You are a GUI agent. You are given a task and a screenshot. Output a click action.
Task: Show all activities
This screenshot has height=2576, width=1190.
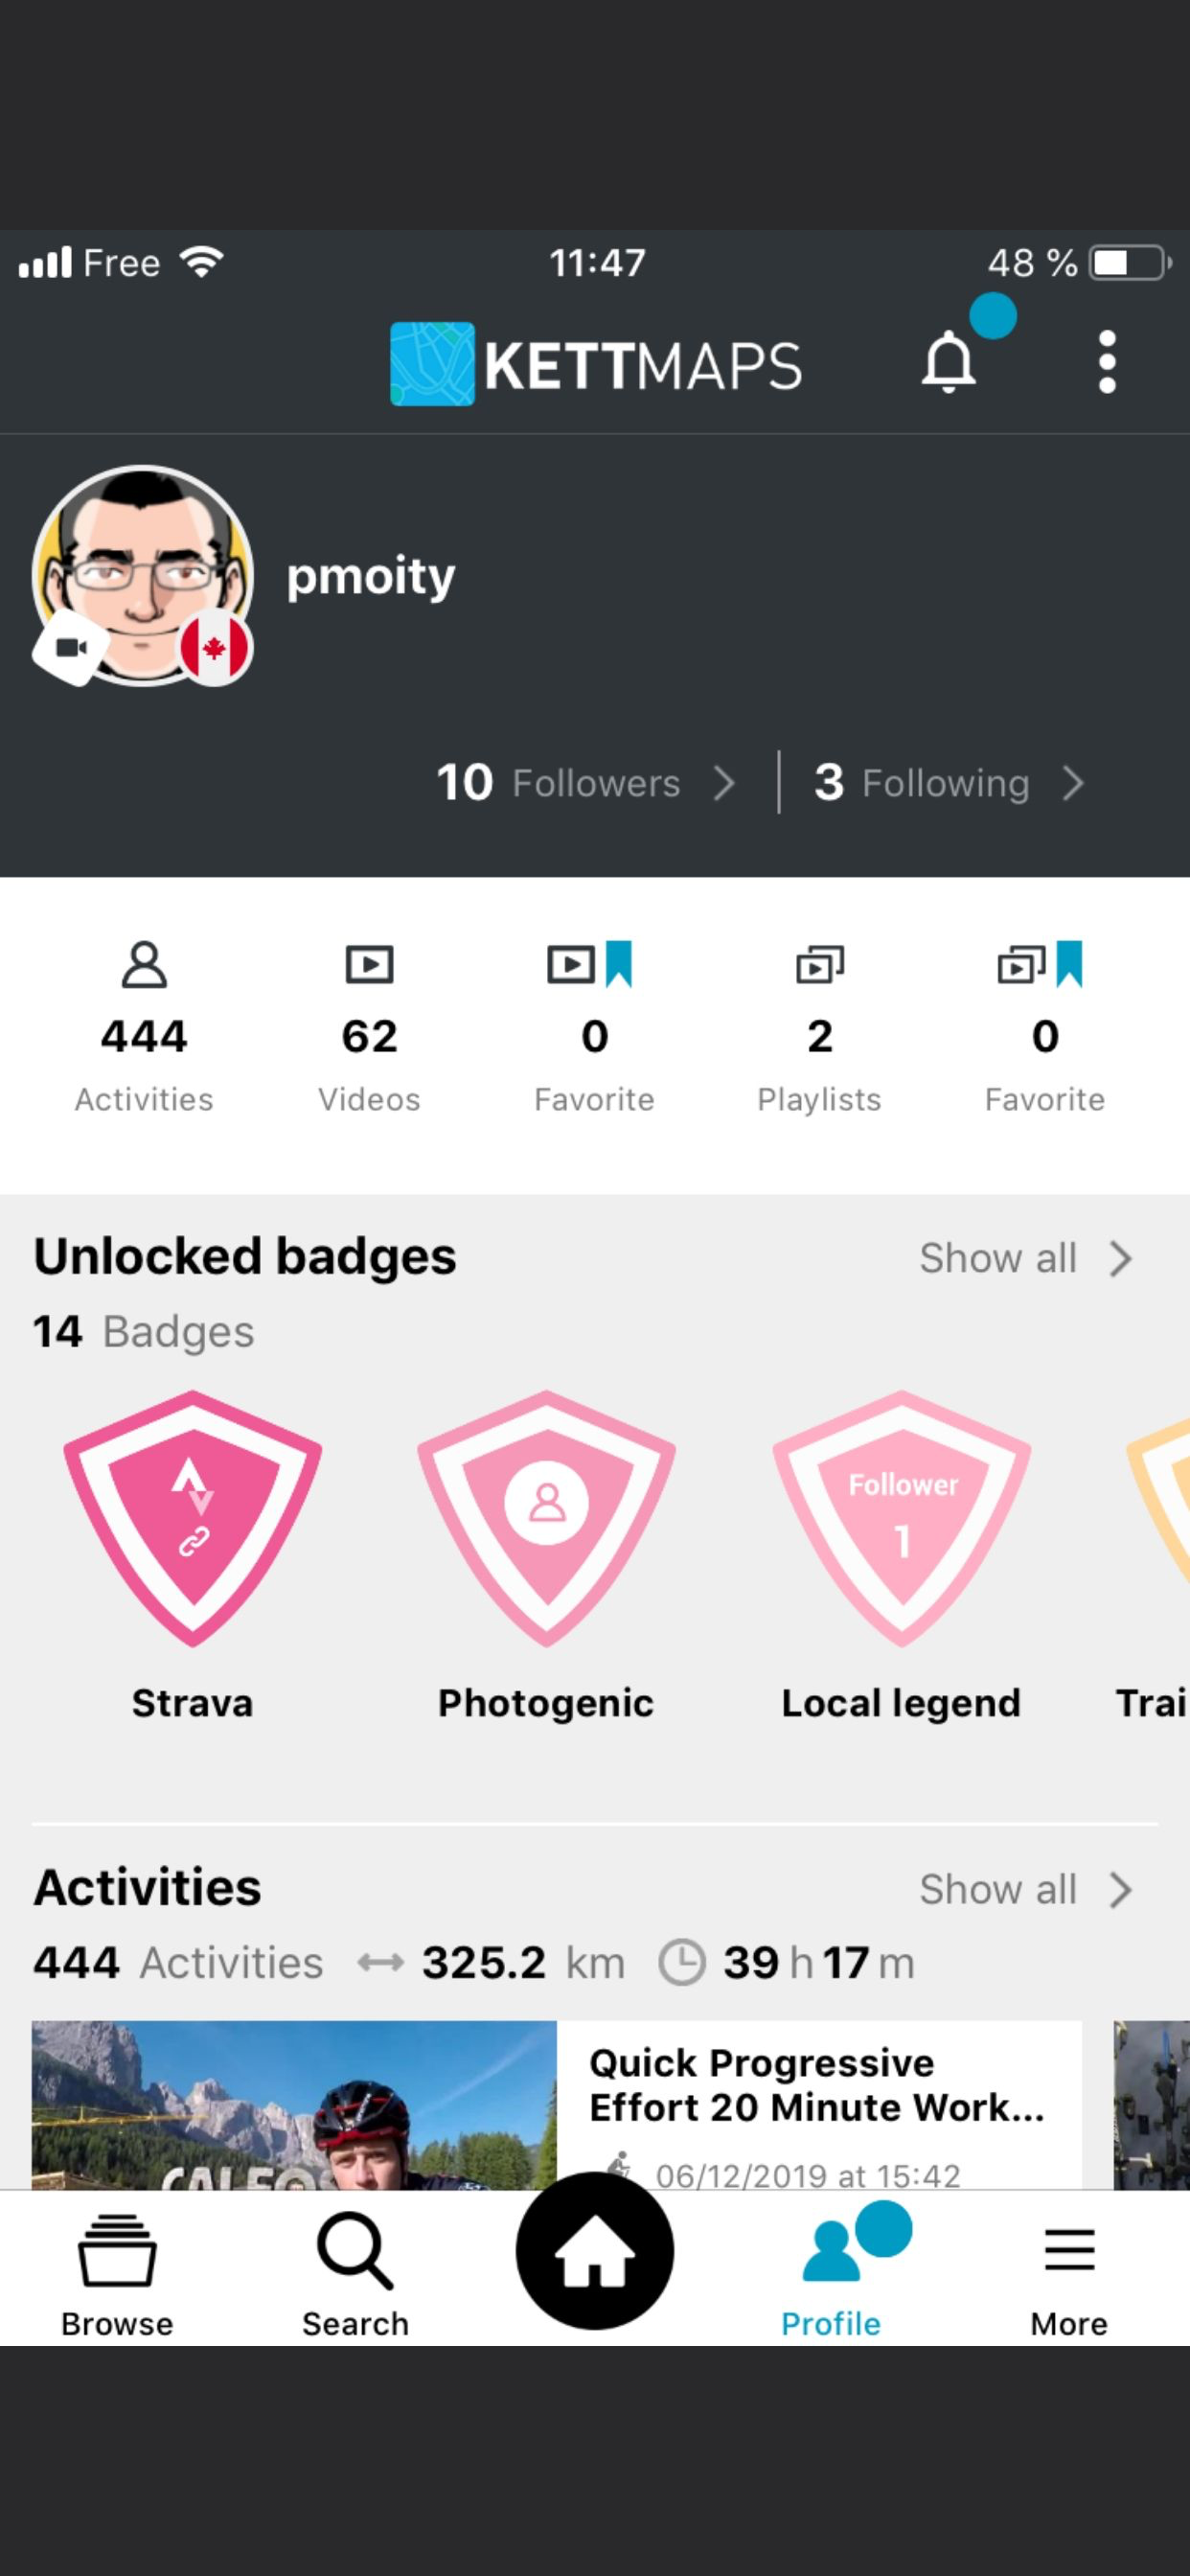coord(1024,1890)
